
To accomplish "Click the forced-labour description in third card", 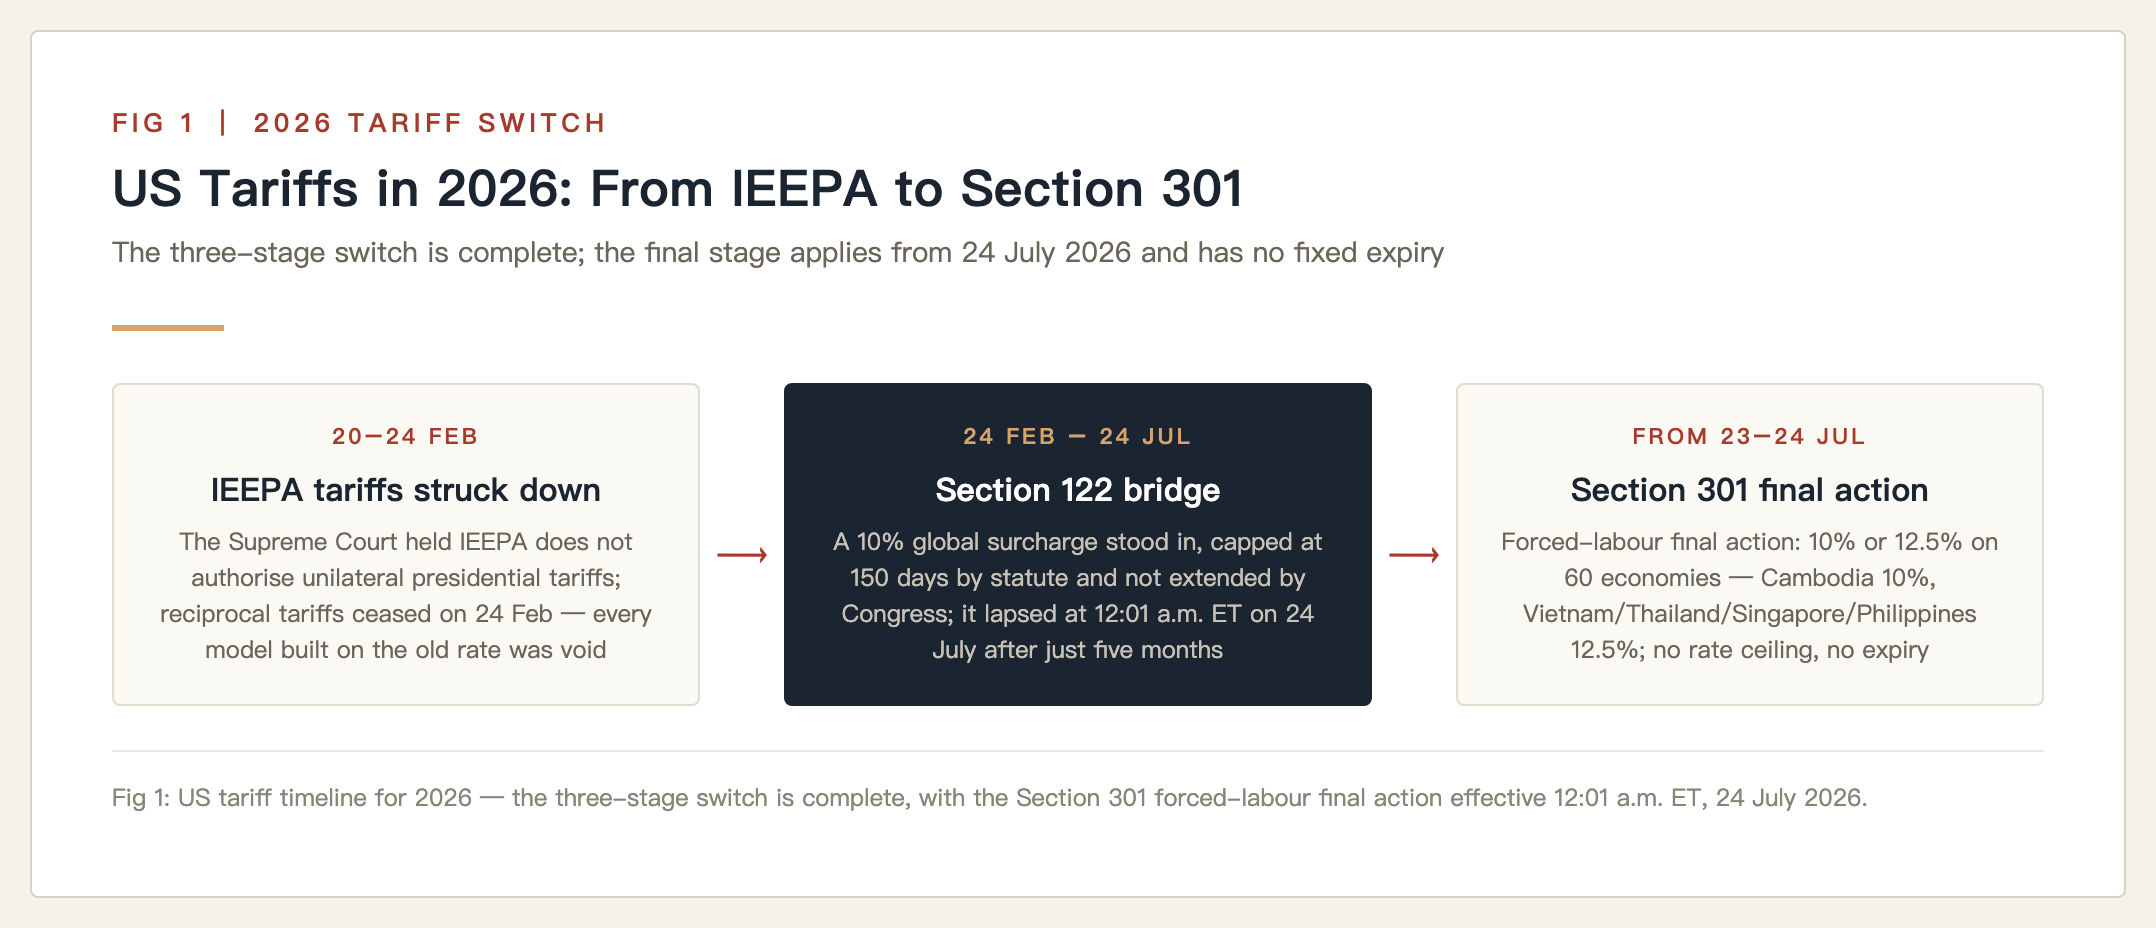I will coord(1750,596).
